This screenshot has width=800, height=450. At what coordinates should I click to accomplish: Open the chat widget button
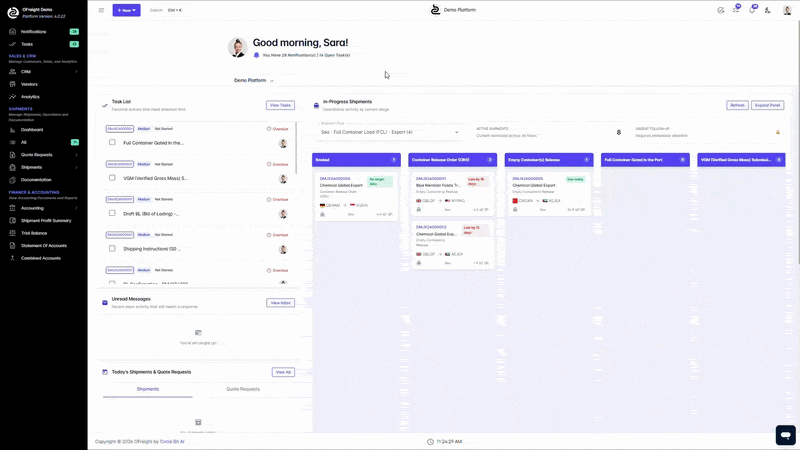[785, 435]
